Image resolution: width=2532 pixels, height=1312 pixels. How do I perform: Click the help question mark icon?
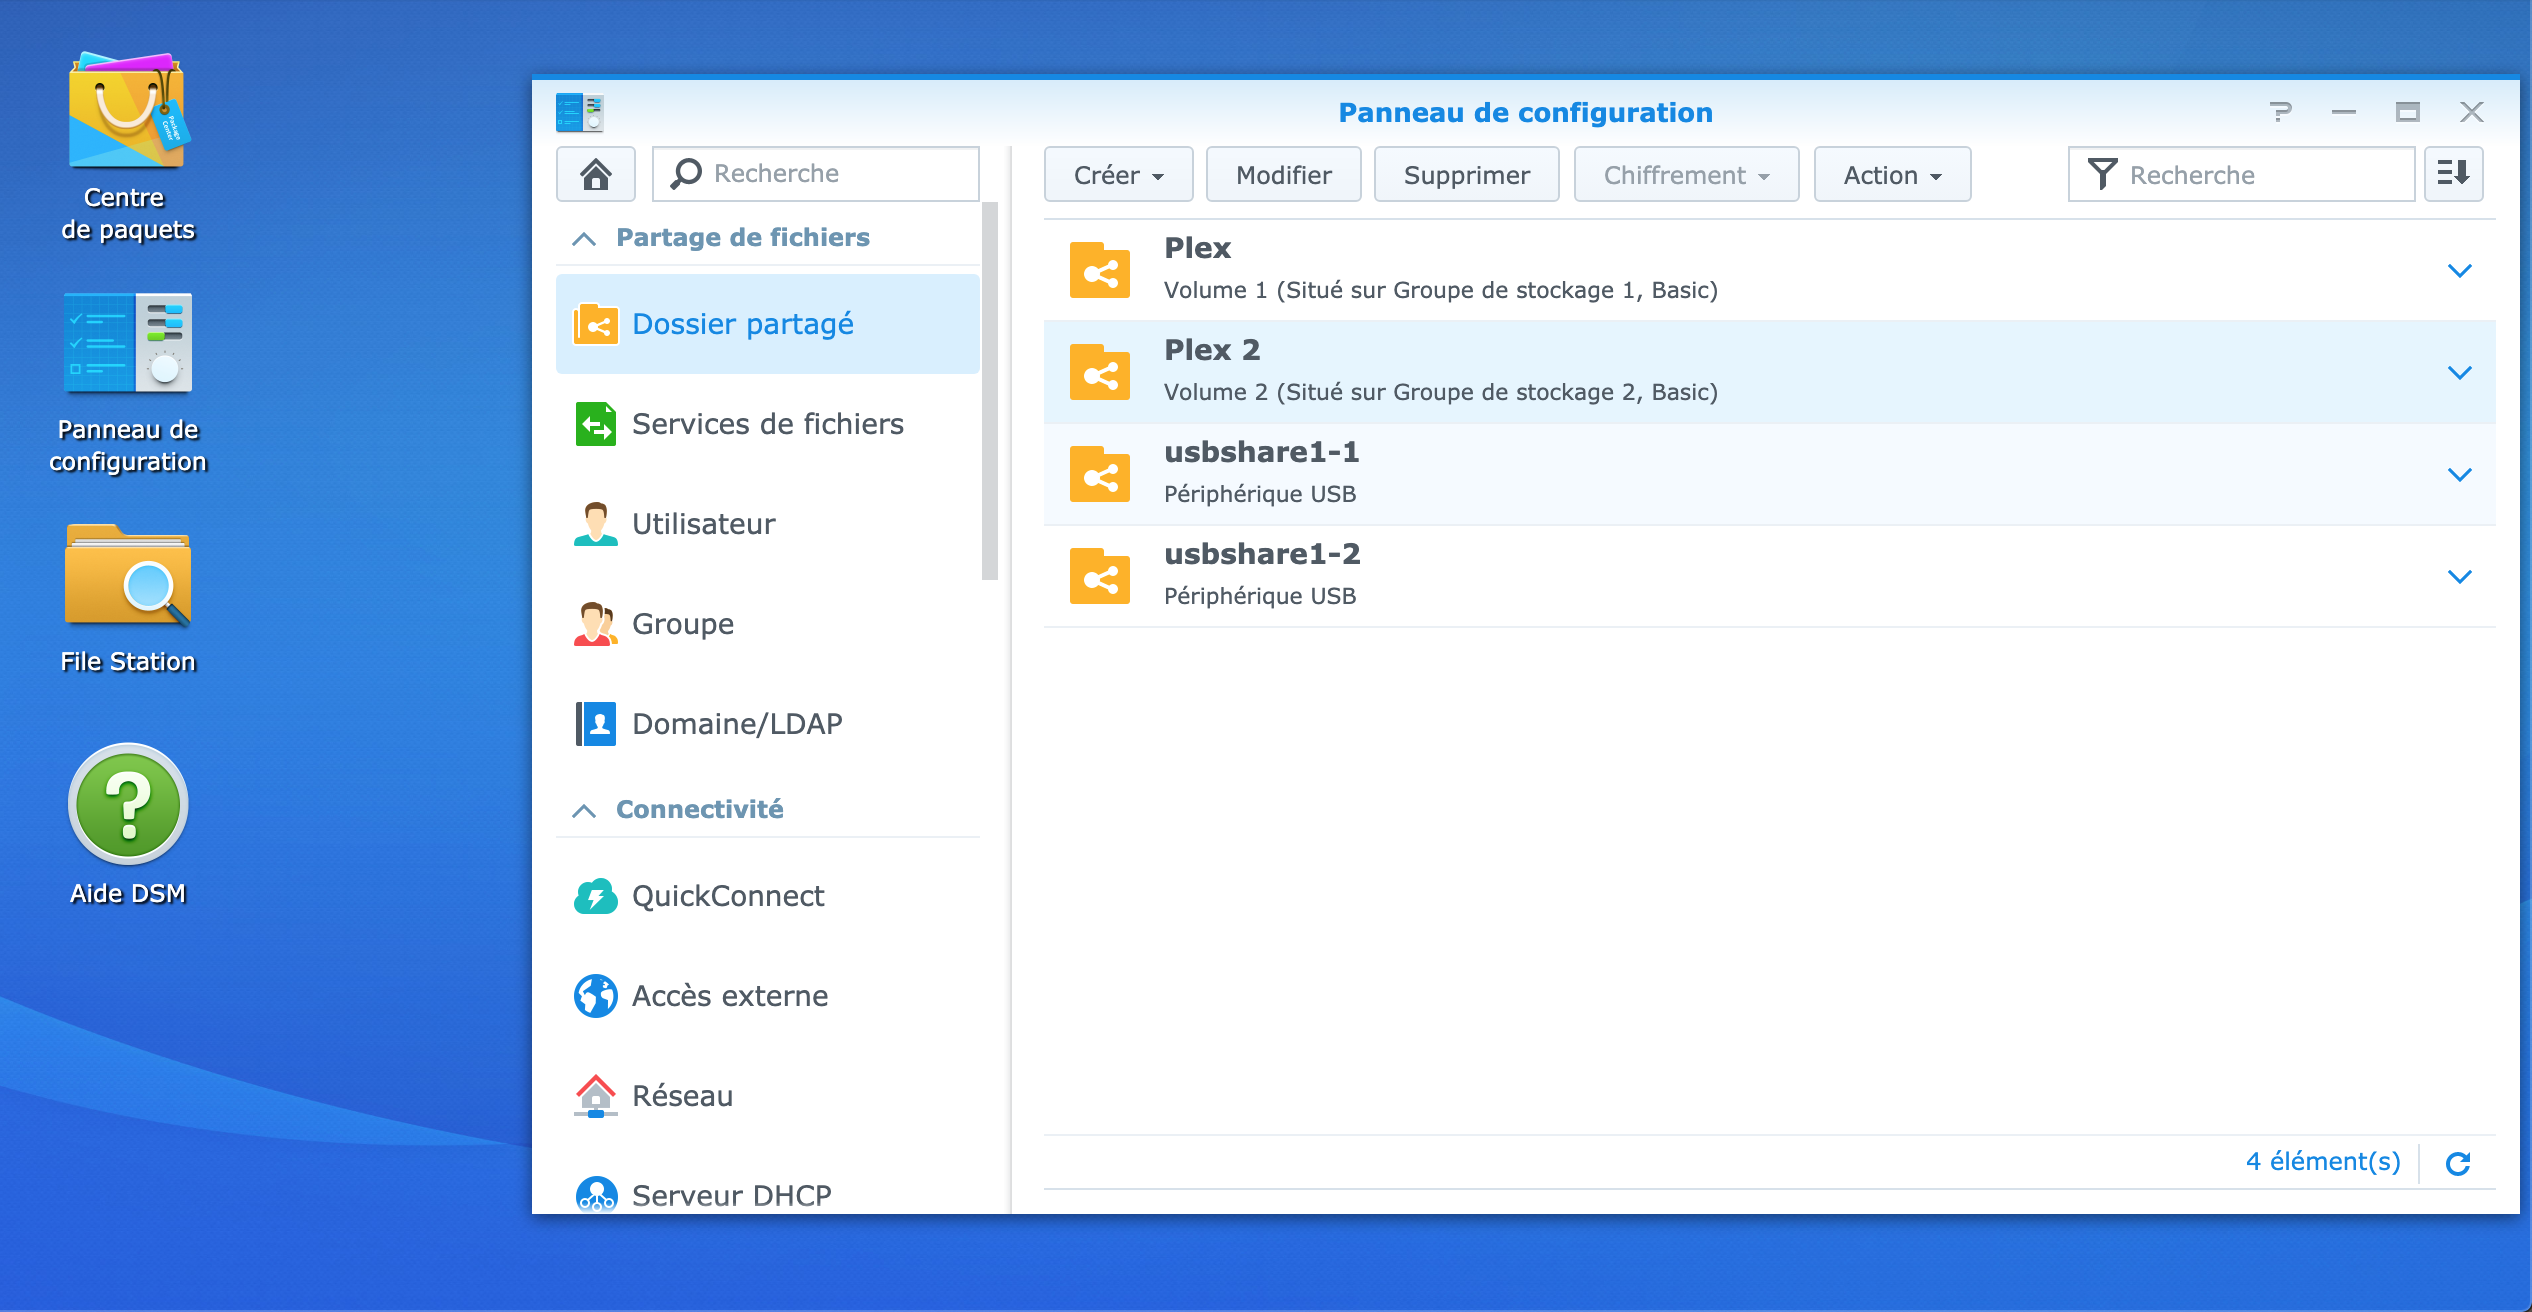point(2280,112)
